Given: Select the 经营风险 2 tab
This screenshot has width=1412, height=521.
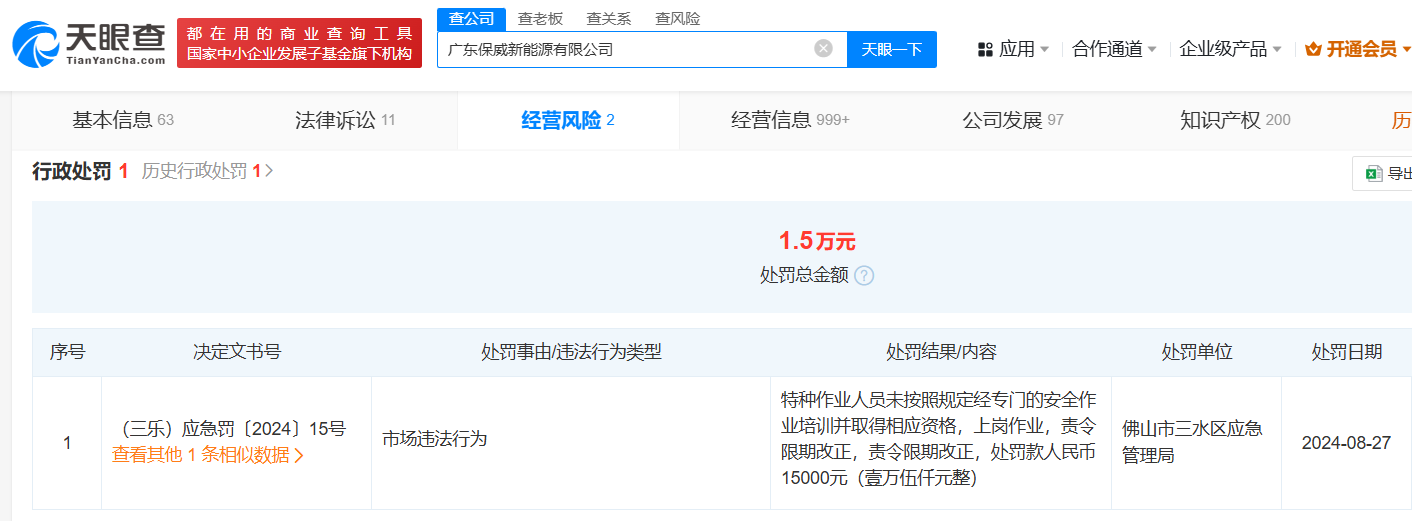Looking at the screenshot, I should (x=568, y=120).
